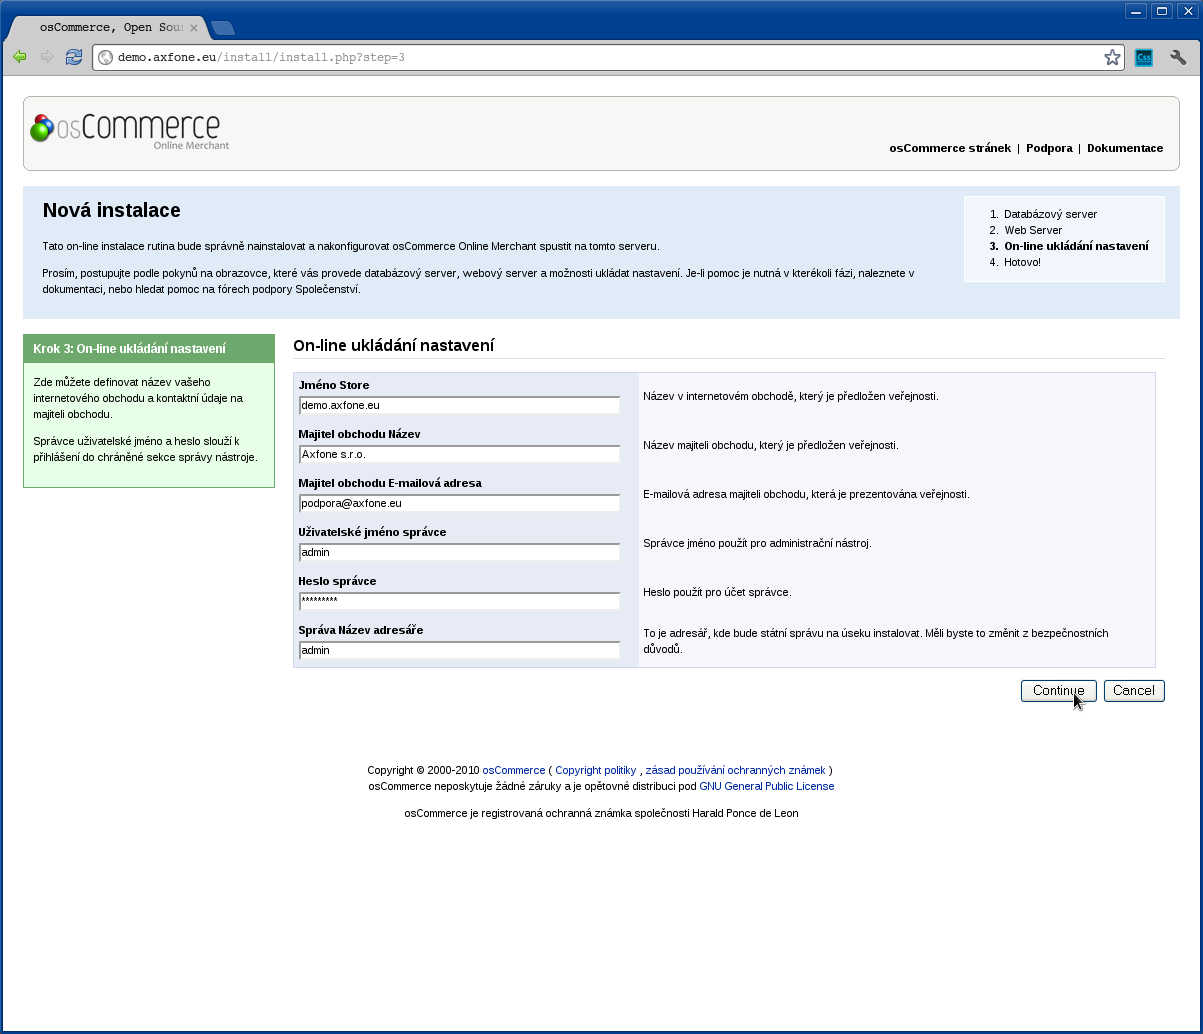Open a new browser tab
This screenshot has height=1034, width=1203.
[x=223, y=28]
